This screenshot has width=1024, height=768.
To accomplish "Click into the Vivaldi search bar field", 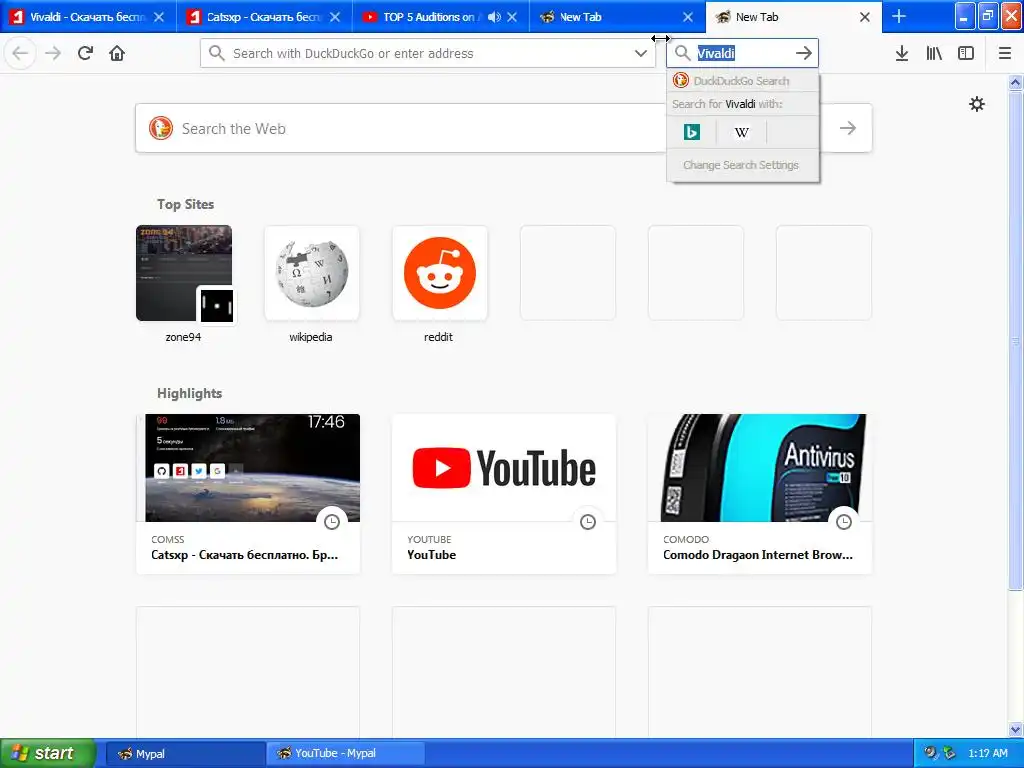I will click(x=743, y=54).
